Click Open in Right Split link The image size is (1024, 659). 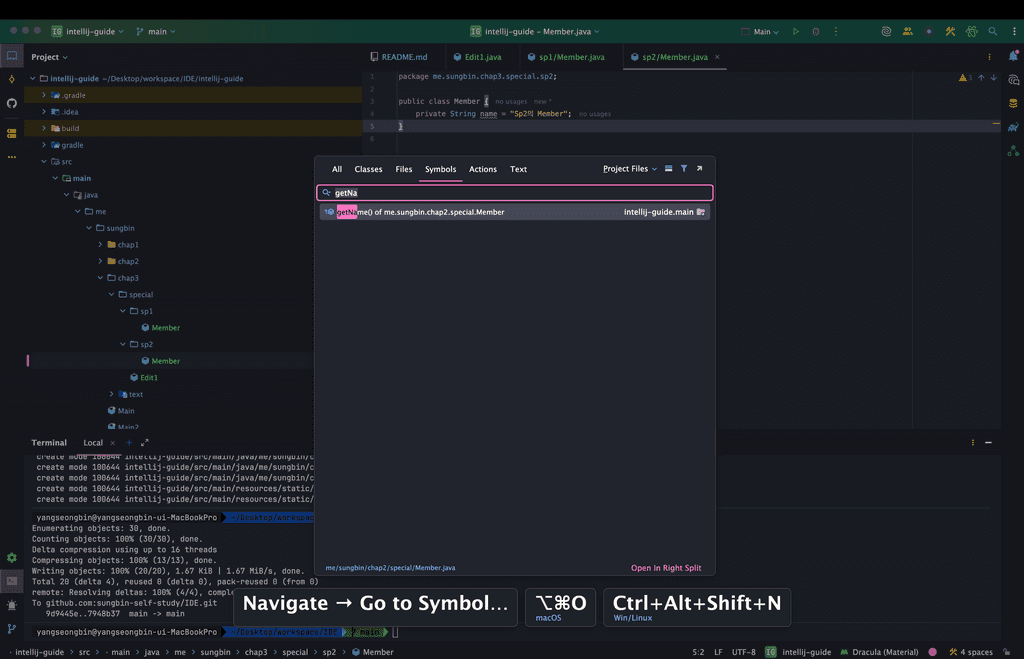click(665, 568)
